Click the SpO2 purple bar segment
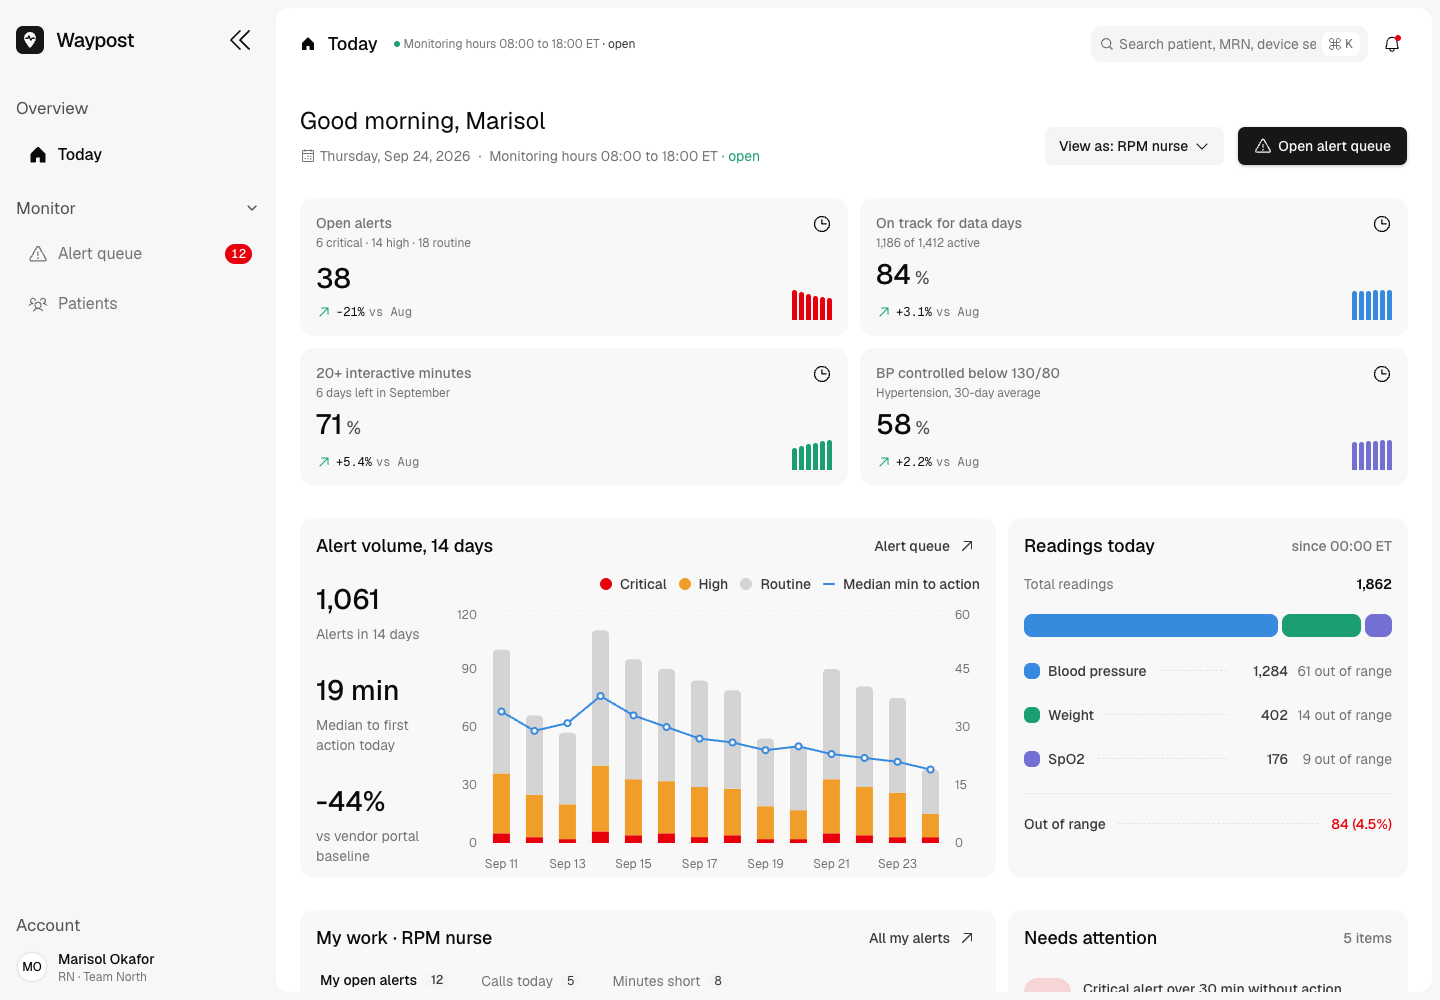 (x=1378, y=626)
